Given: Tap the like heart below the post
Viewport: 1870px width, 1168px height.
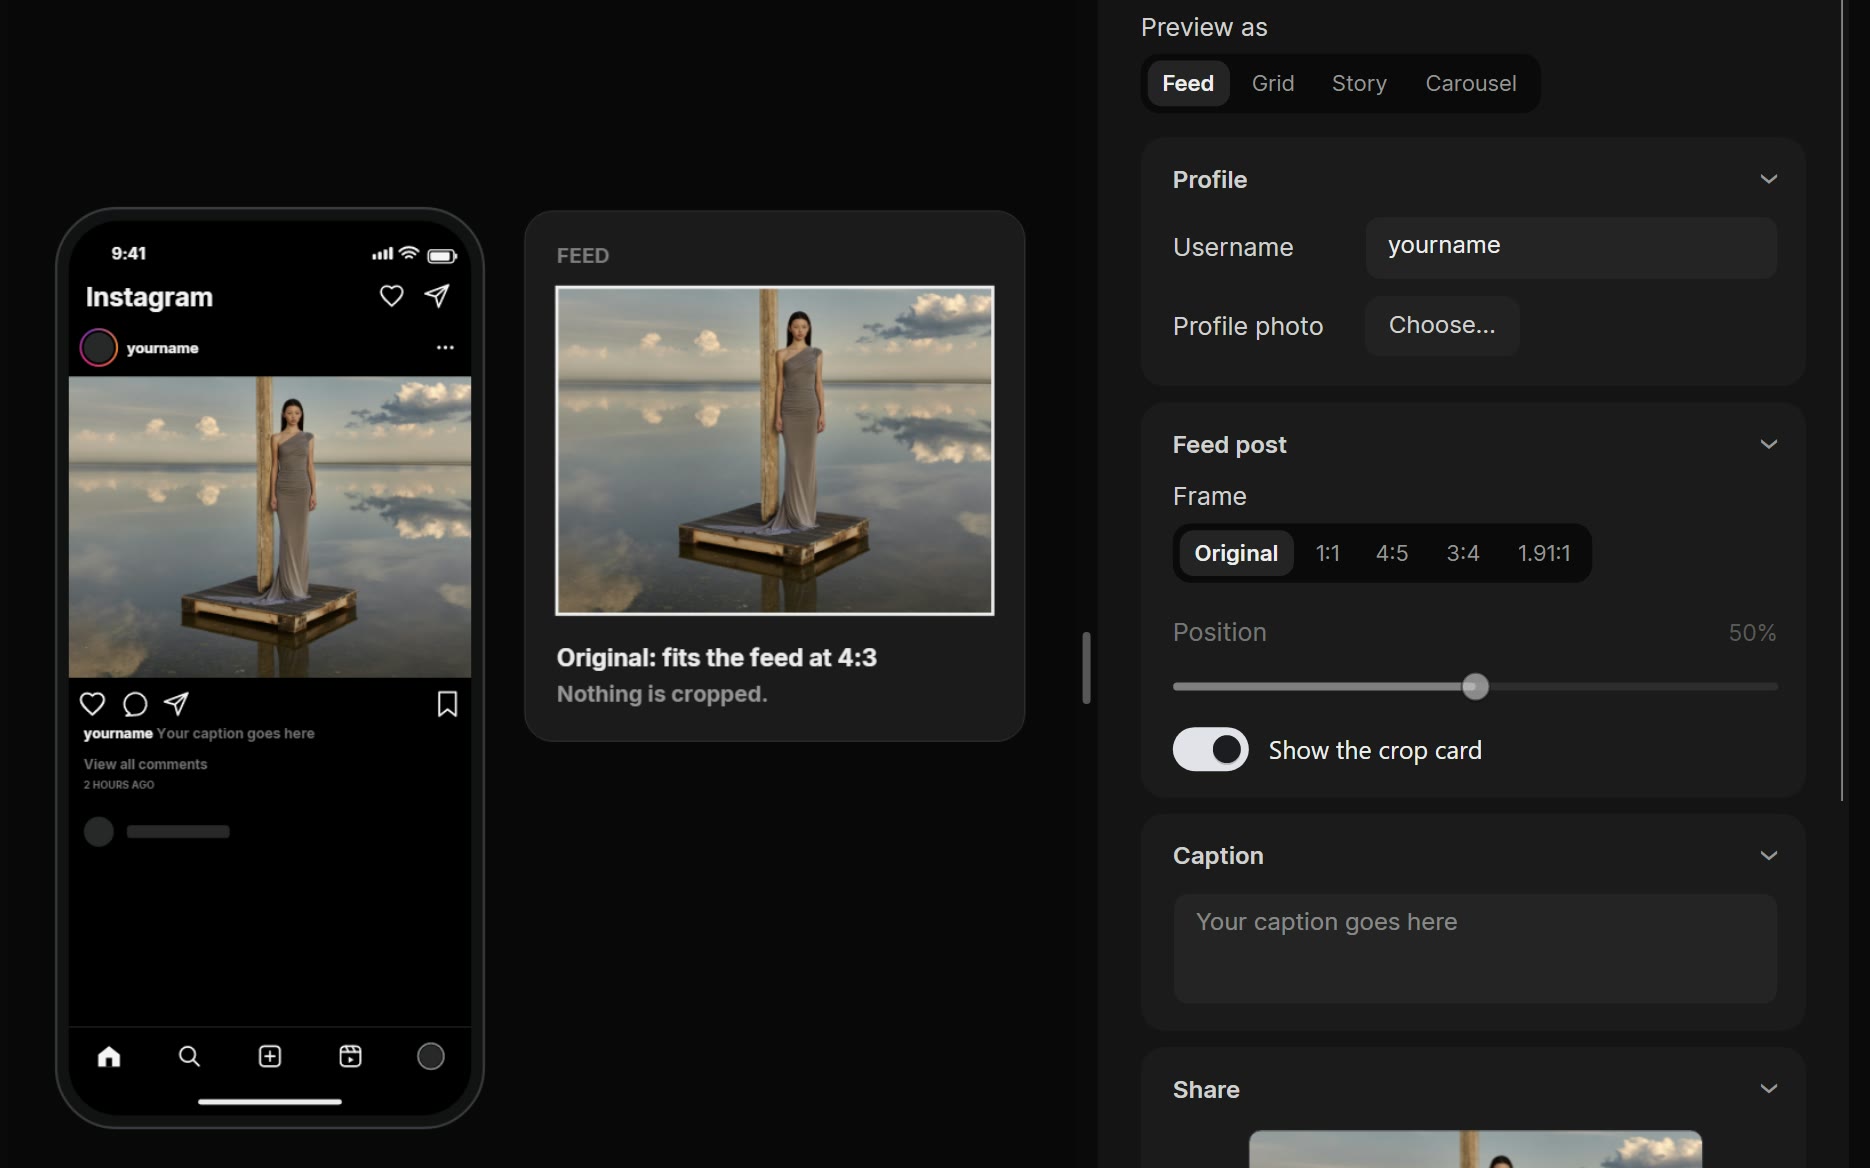Looking at the screenshot, I should click(x=92, y=704).
